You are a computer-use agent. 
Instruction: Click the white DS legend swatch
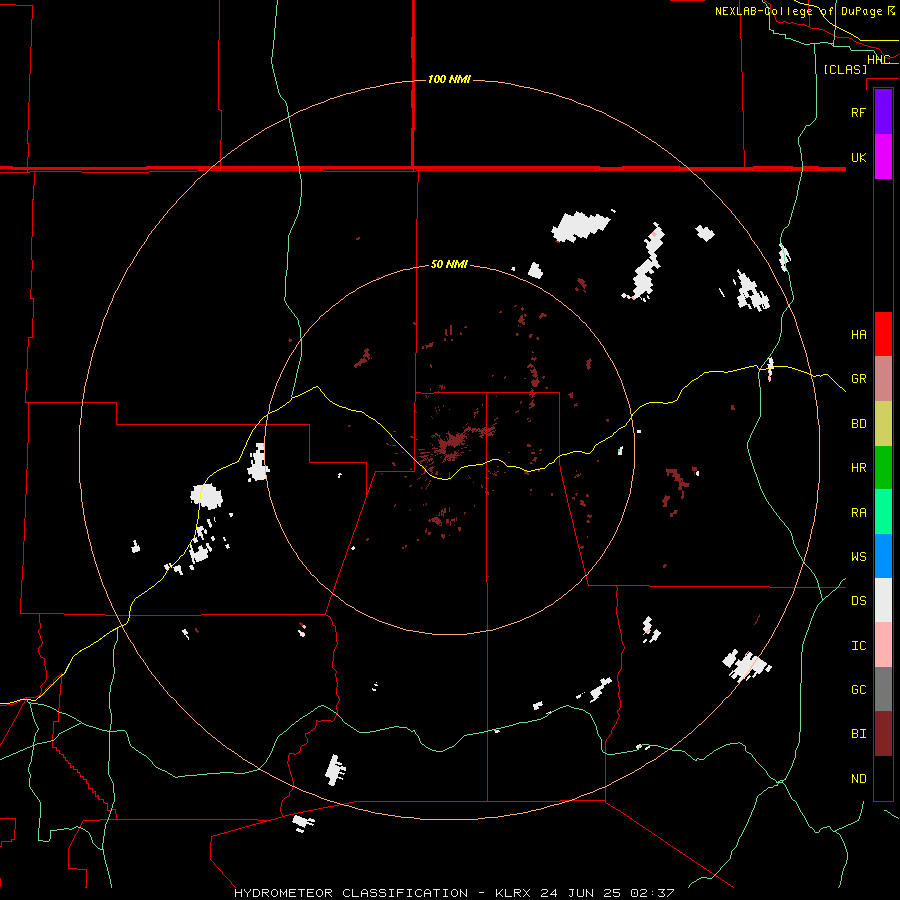click(x=883, y=600)
